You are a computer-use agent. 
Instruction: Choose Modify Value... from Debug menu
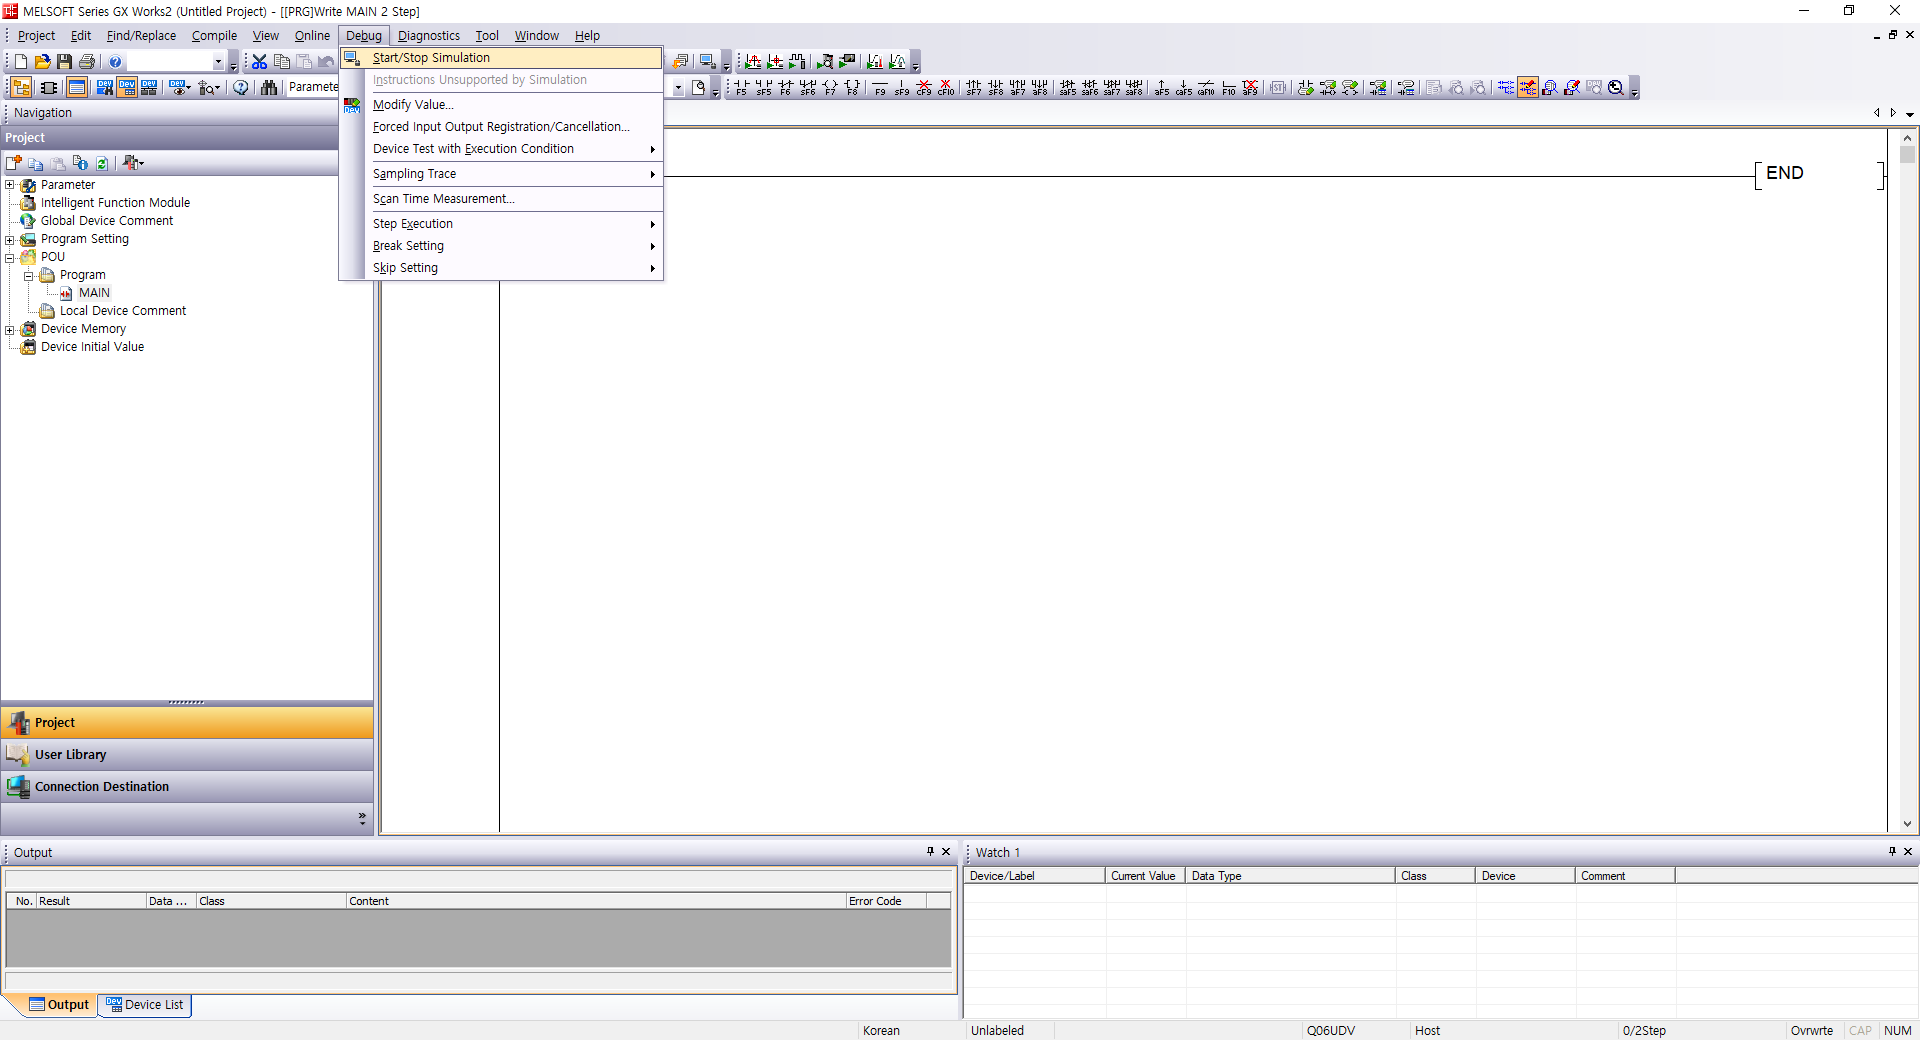tap(501, 105)
